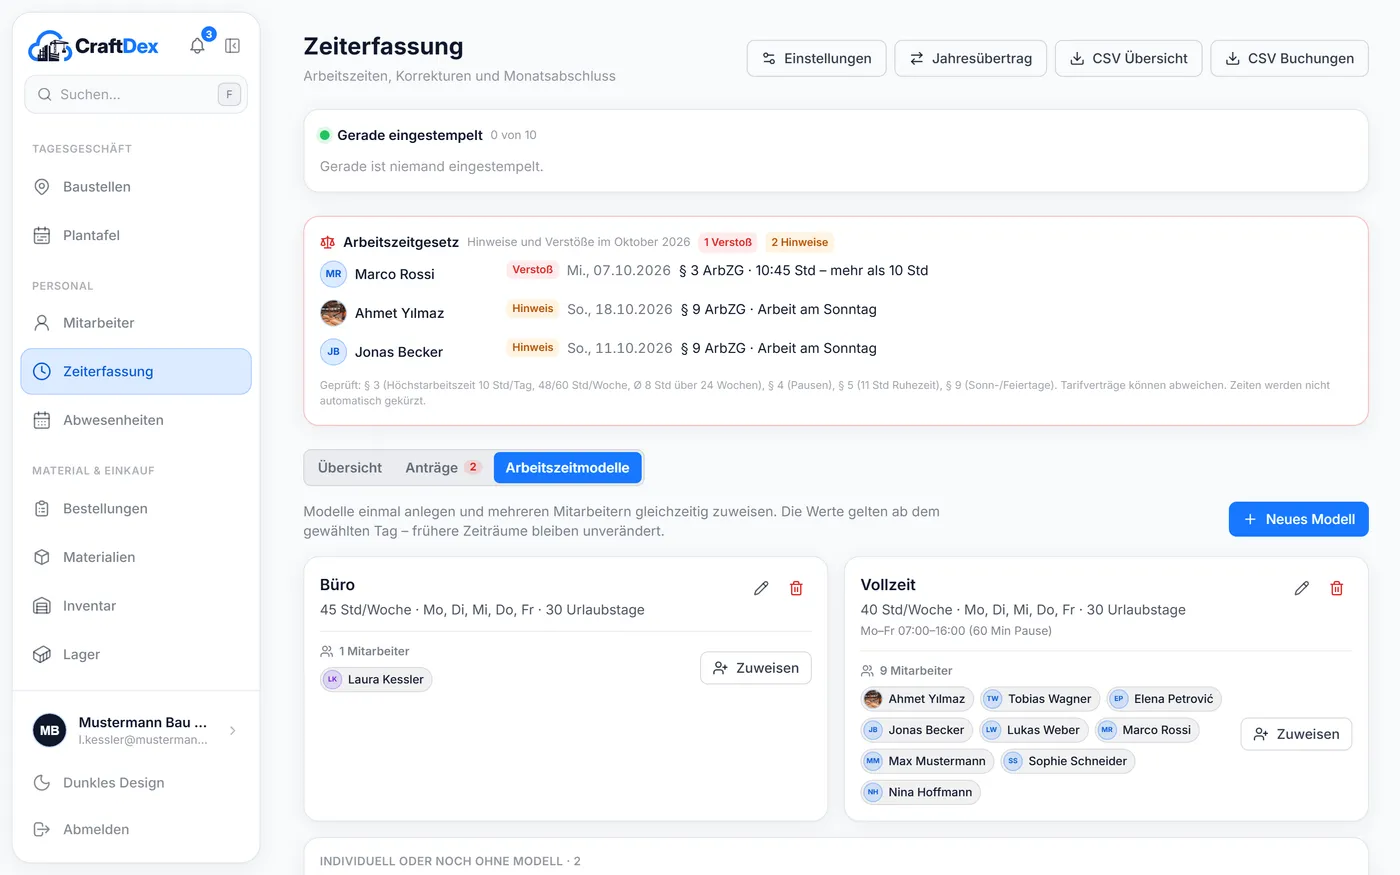
Task: Click the Tobias Wagner employee chip
Action: (x=1040, y=699)
